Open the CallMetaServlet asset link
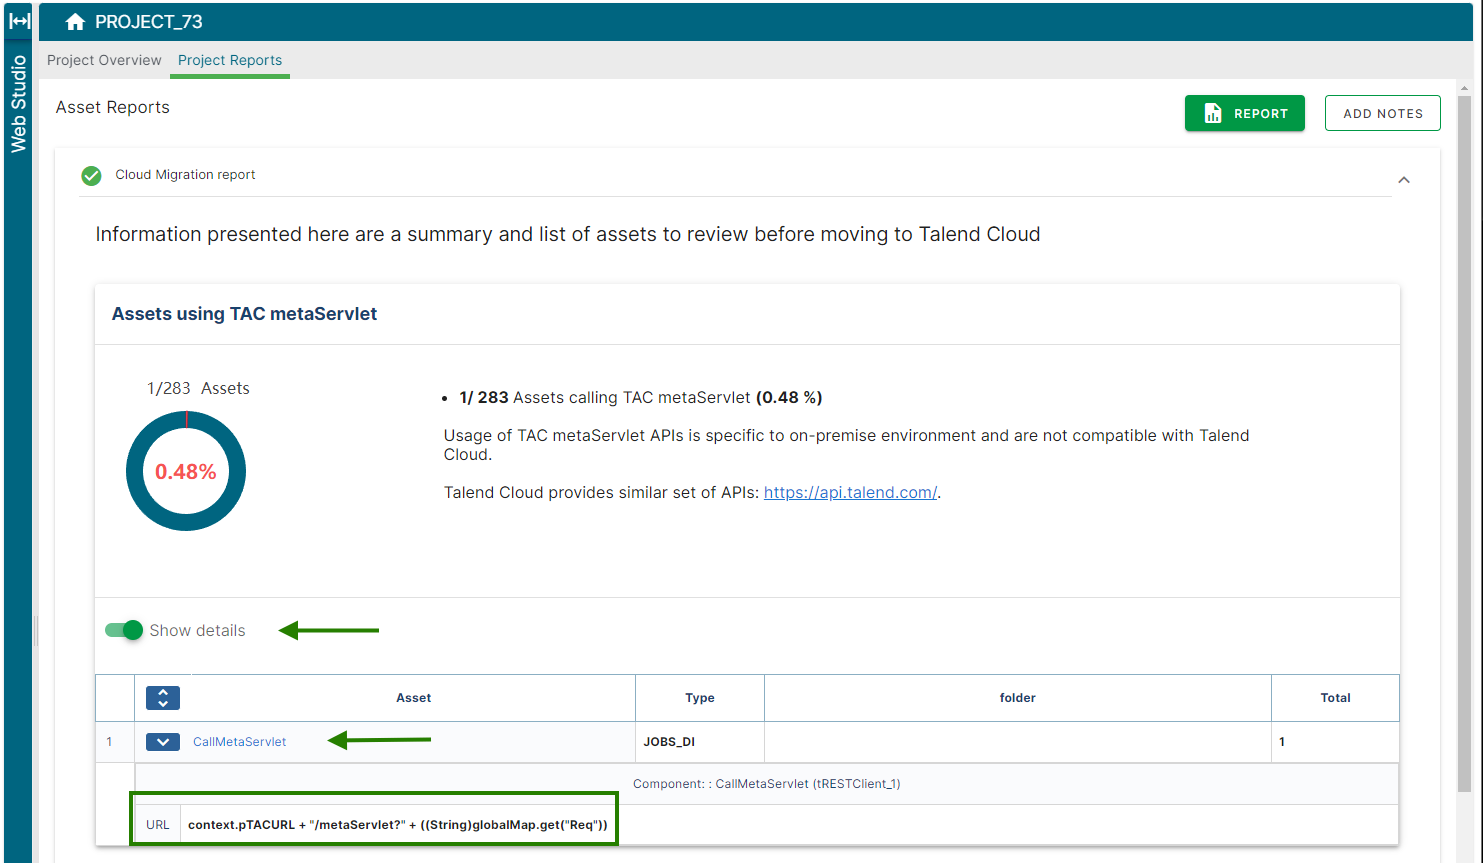 239,741
